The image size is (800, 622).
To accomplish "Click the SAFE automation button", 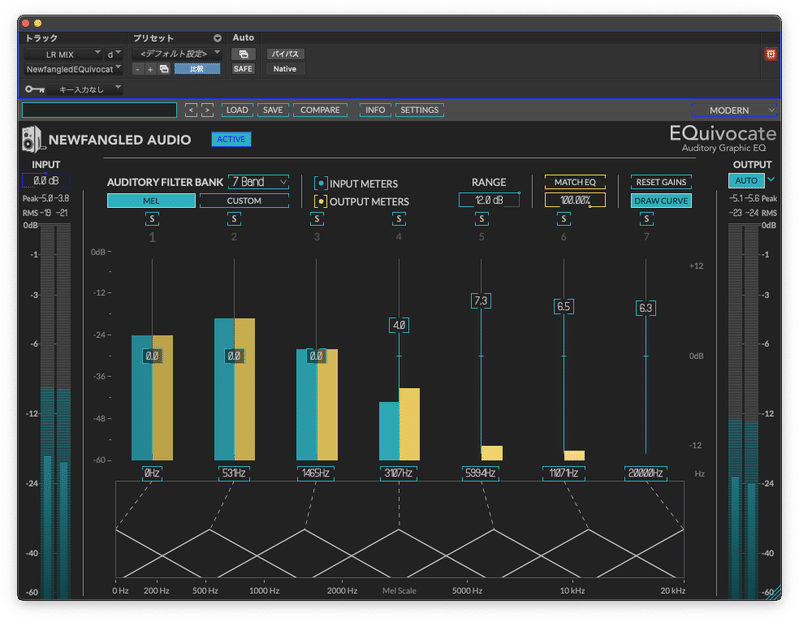I will click(243, 69).
